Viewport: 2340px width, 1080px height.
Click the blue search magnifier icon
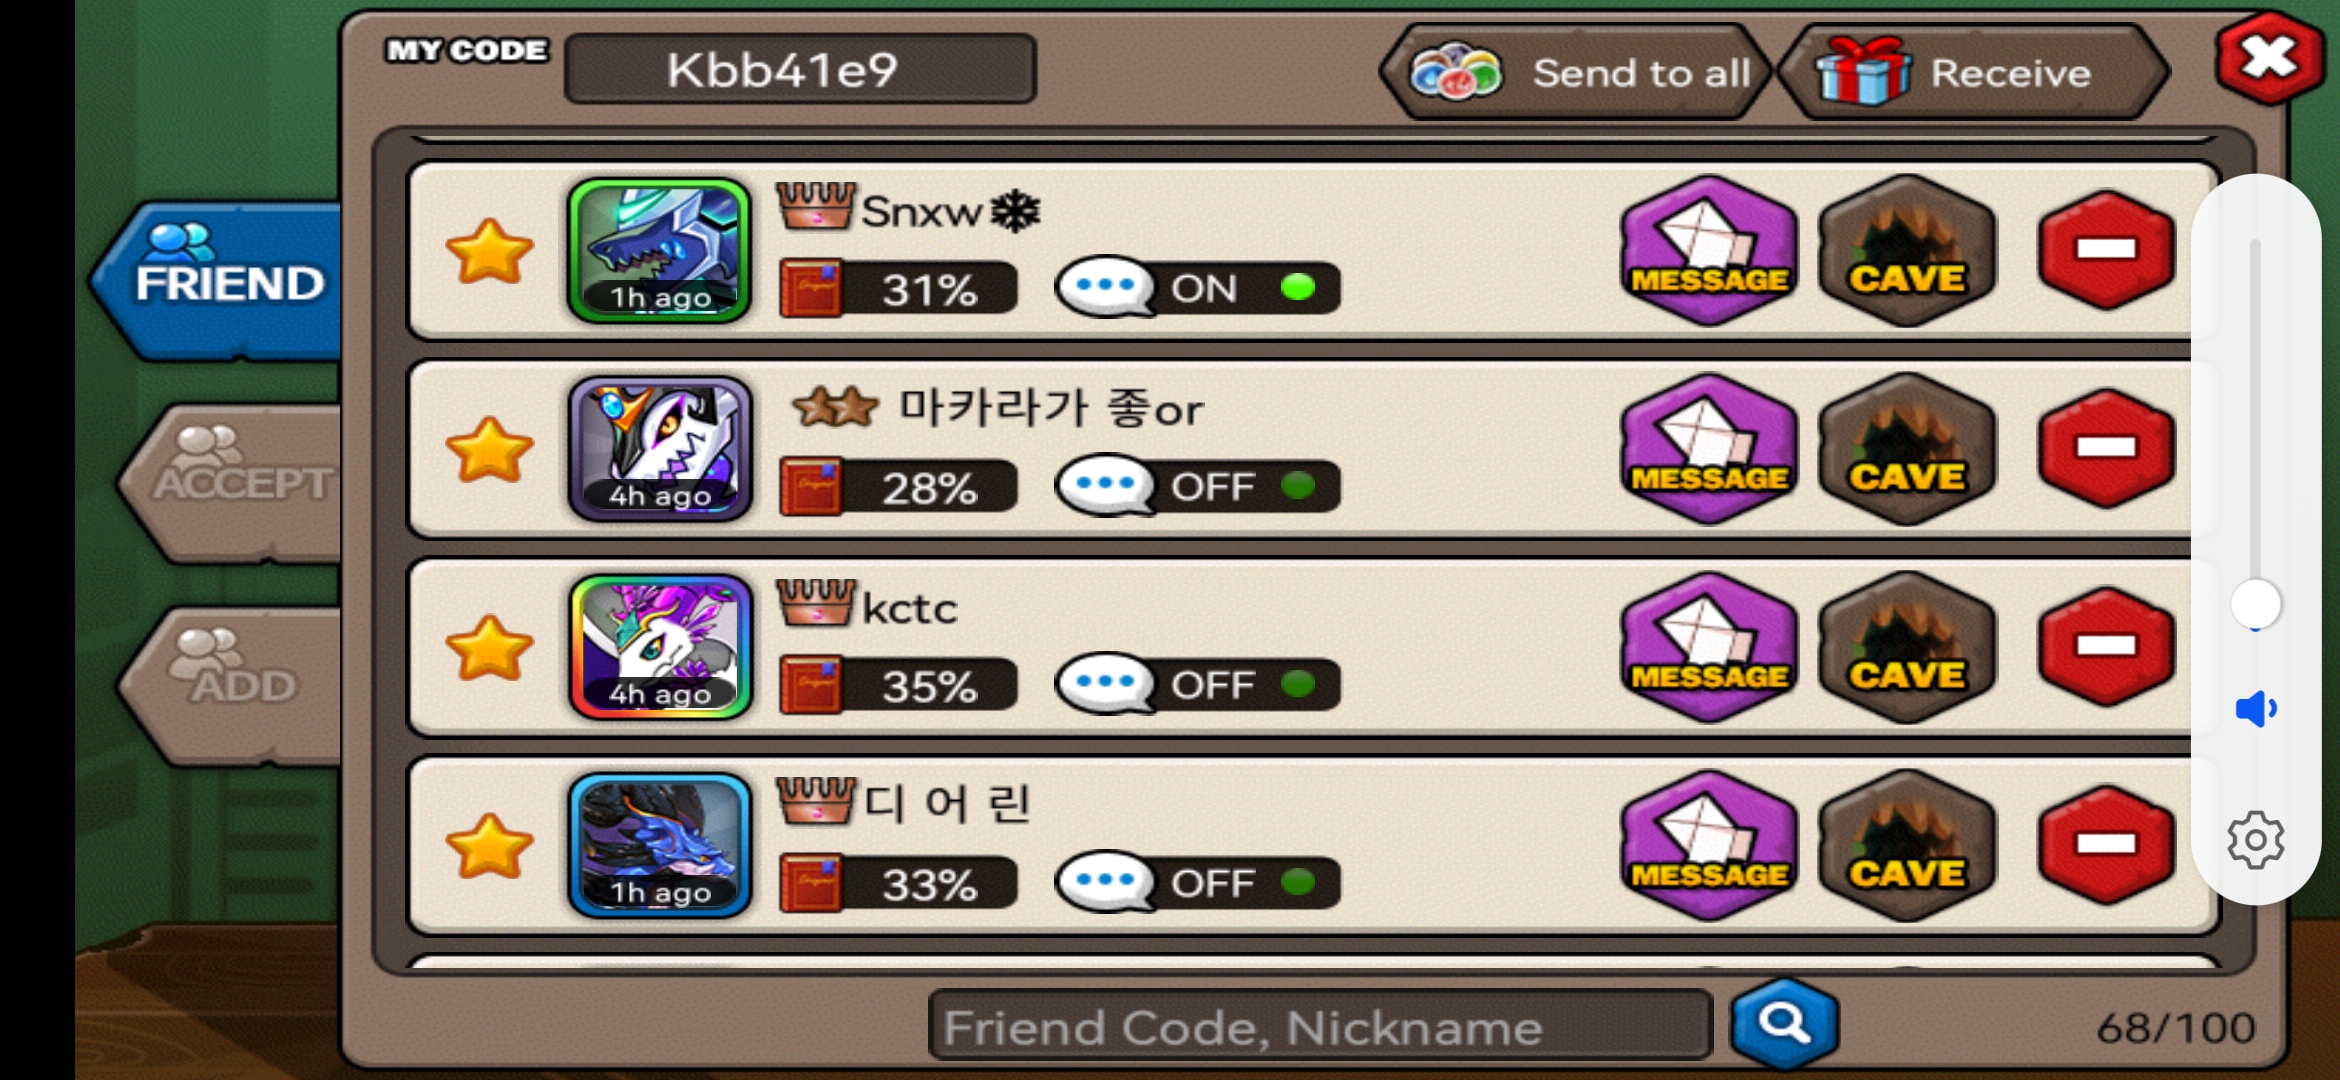pyautogui.click(x=1785, y=1024)
